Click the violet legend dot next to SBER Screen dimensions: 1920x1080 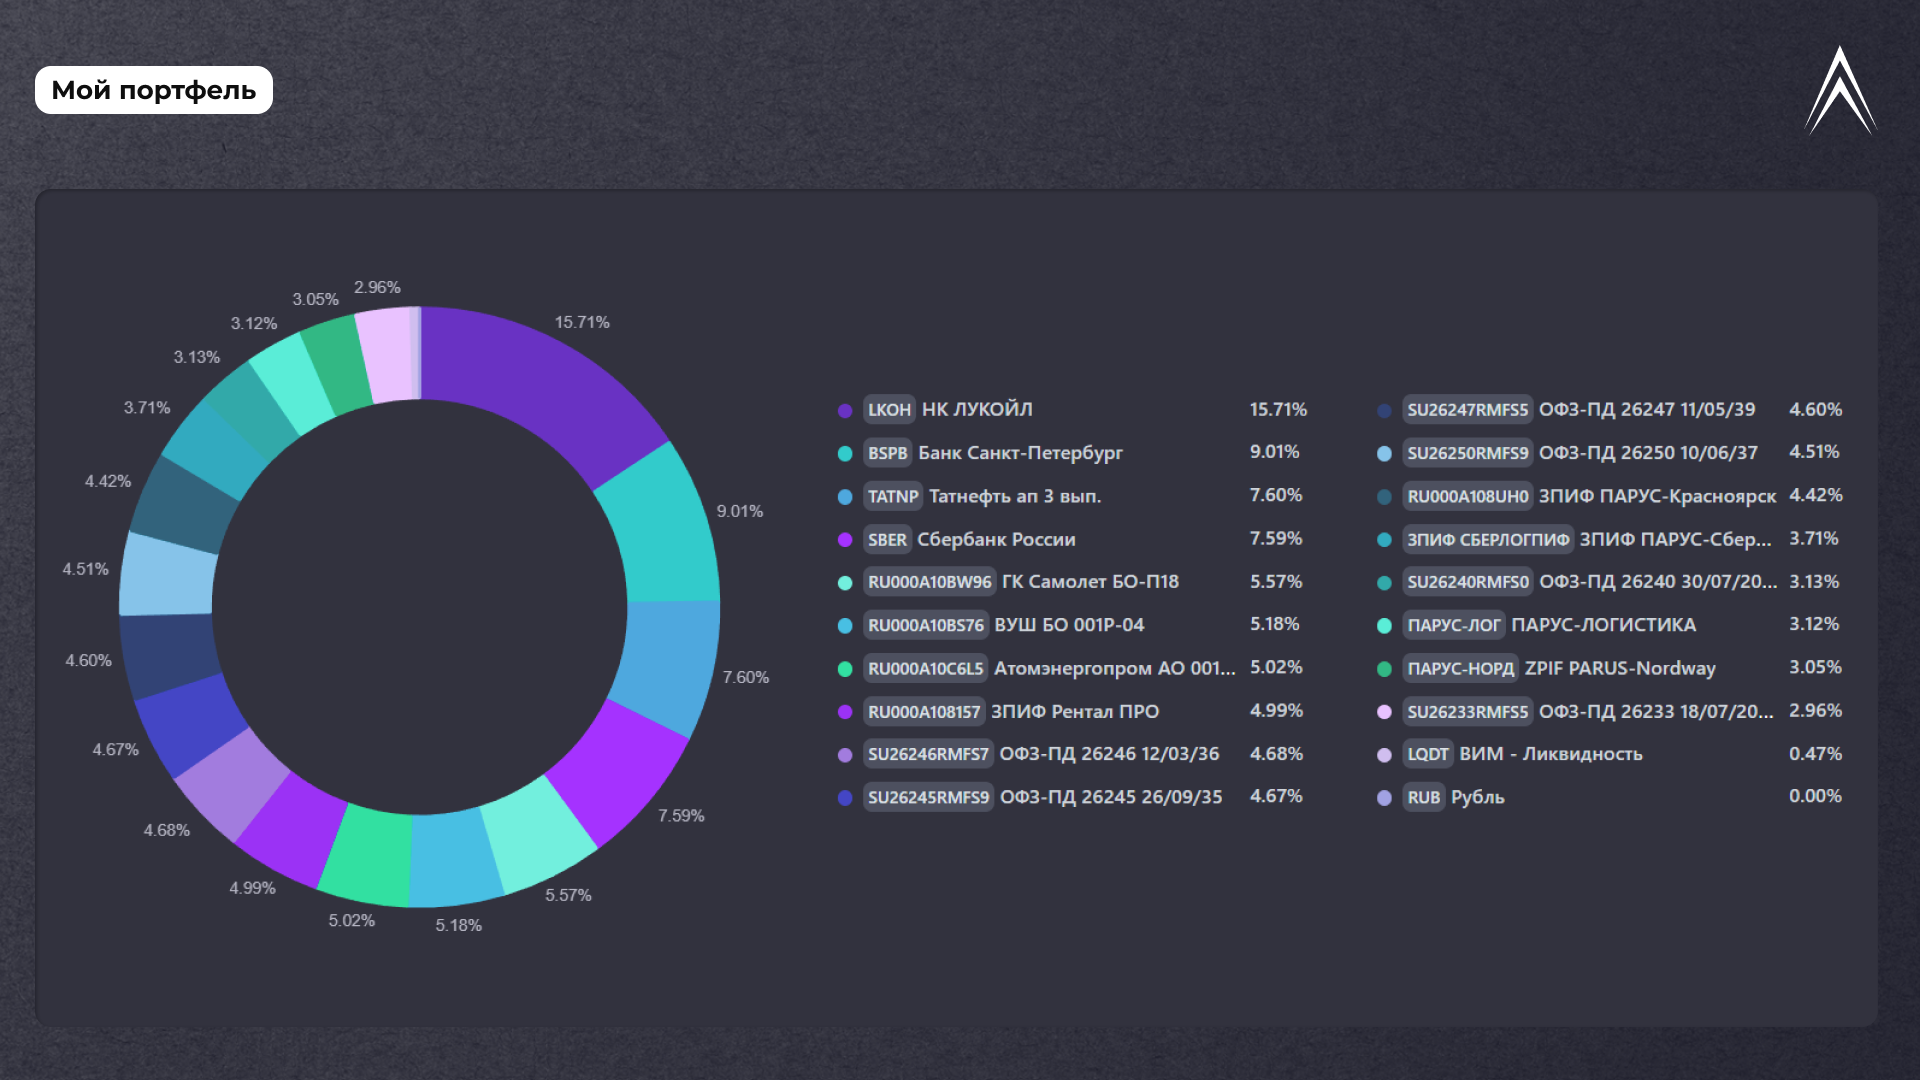(845, 540)
